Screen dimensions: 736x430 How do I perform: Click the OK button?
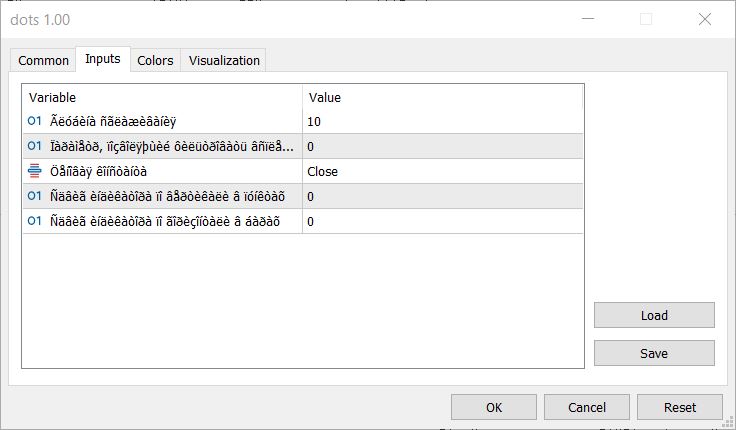click(x=494, y=407)
